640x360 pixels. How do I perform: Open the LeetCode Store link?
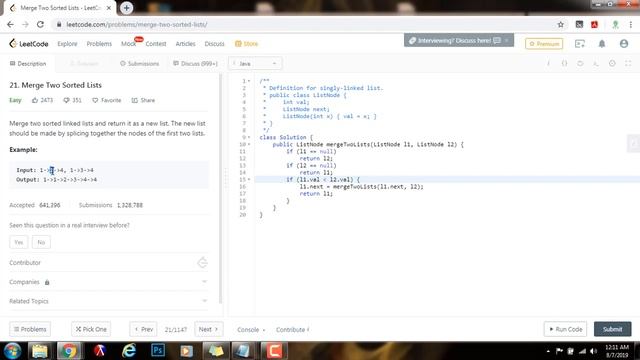click(x=247, y=44)
